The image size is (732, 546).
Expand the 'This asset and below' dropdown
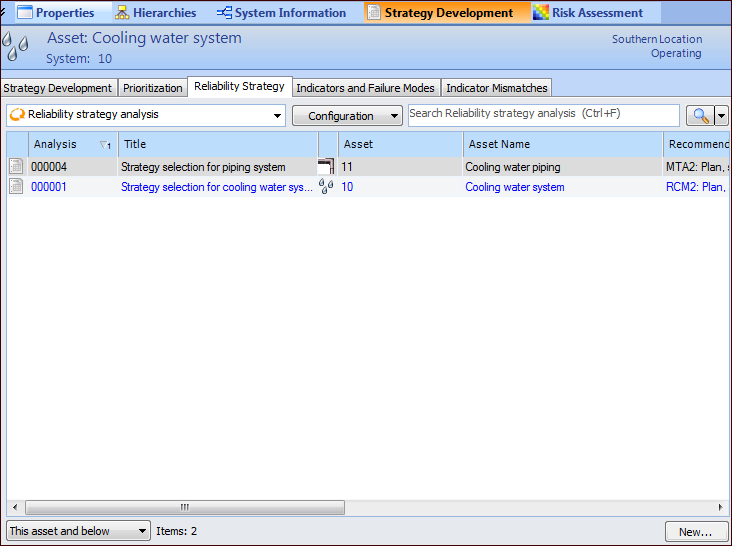pos(78,531)
